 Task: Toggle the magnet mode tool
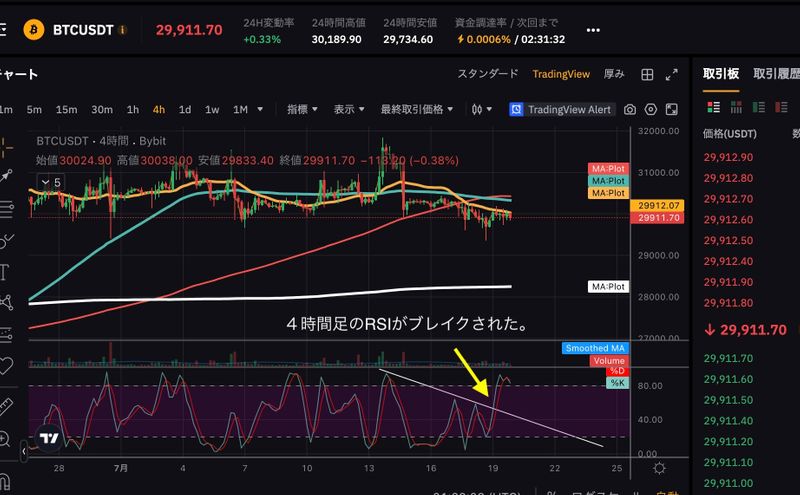coord(4,481)
